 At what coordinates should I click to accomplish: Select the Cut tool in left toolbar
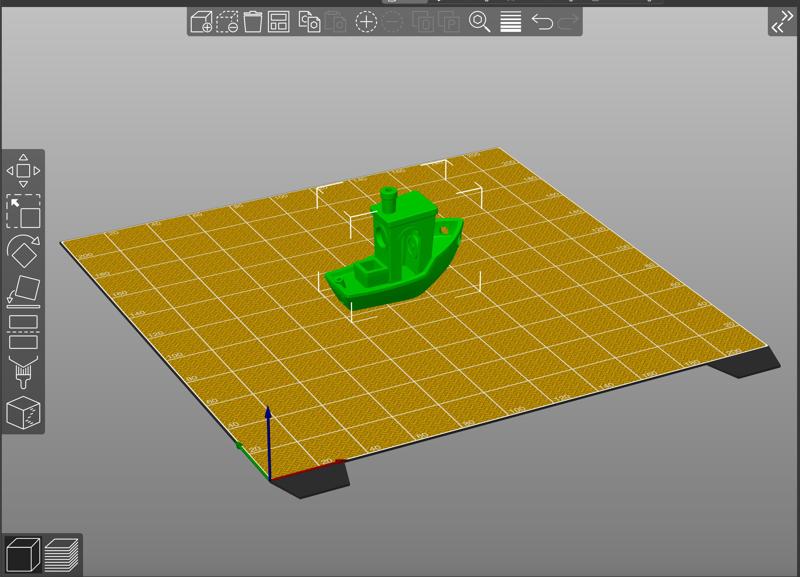click(23, 332)
